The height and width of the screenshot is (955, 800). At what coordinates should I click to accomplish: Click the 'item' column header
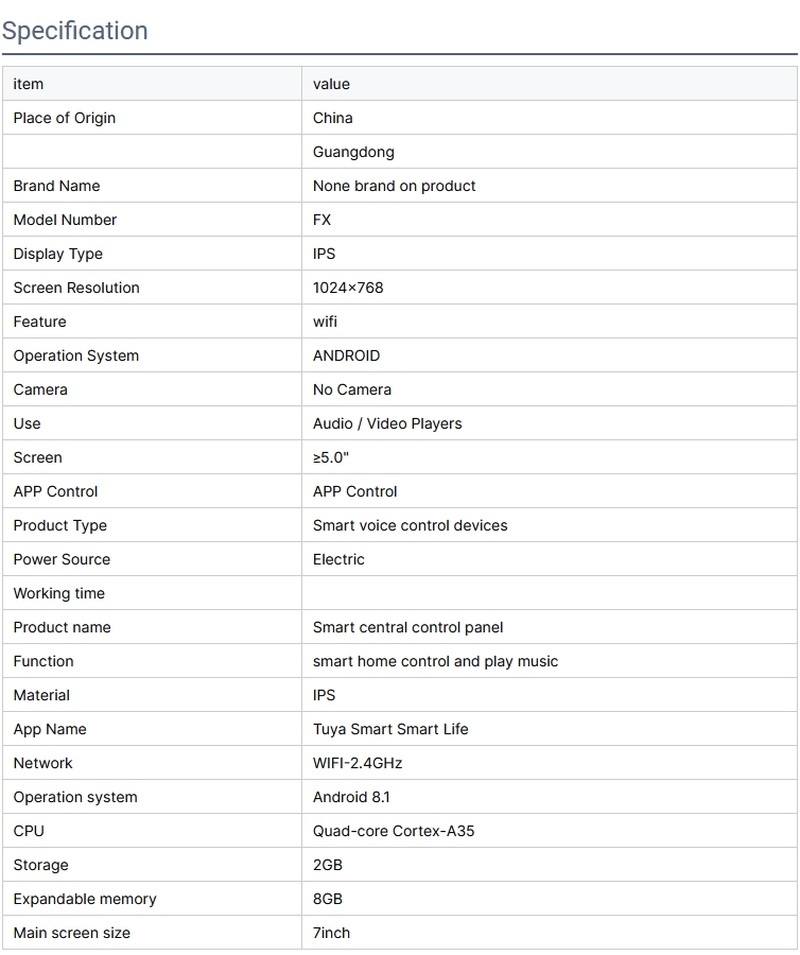pyautogui.click(x=28, y=84)
